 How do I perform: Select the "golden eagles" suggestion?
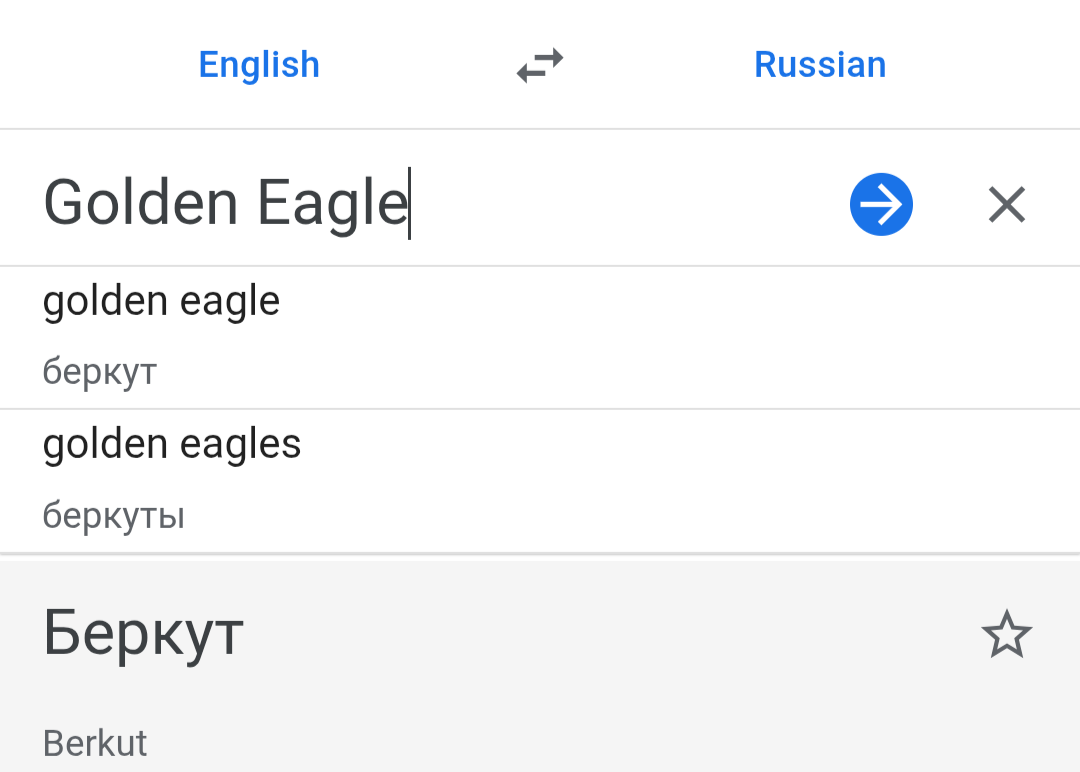[172, 444]
